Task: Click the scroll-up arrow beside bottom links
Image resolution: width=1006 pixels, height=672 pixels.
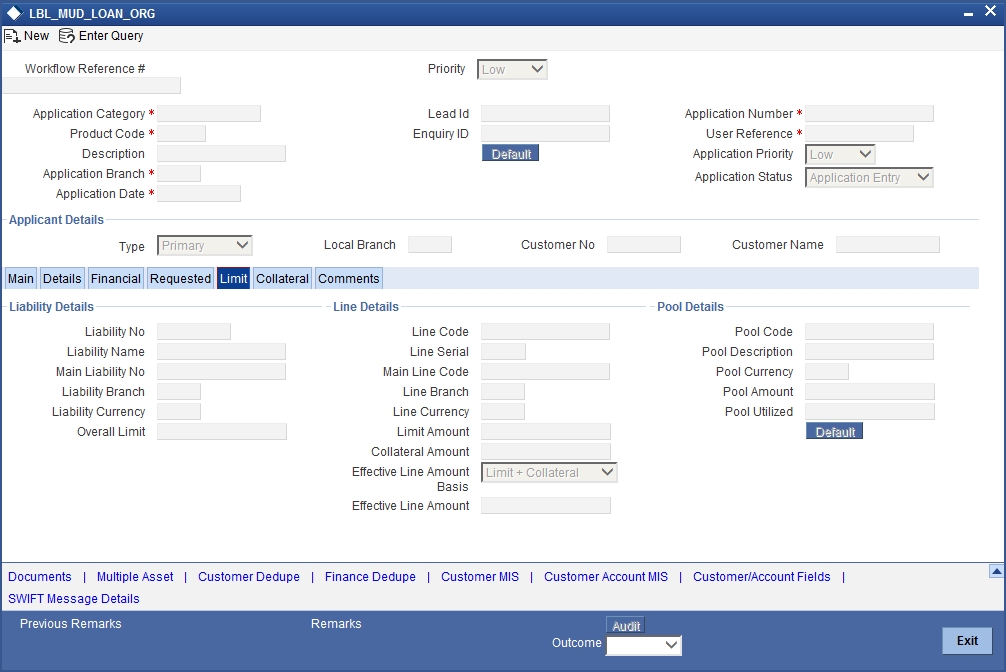Action: click(x=996, y=571)
